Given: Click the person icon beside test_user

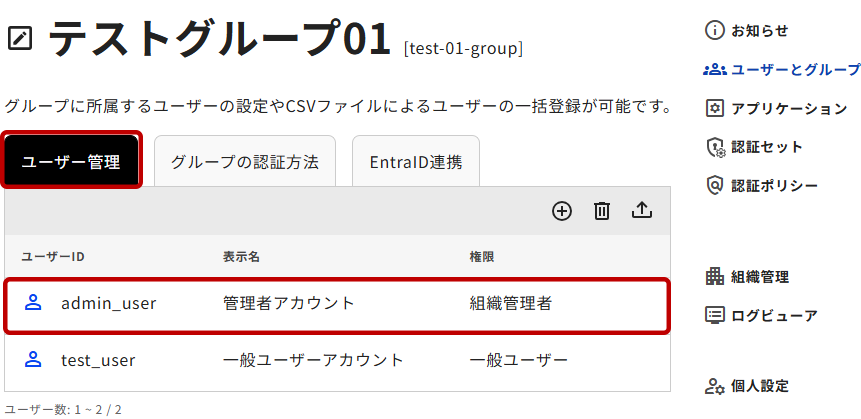Looking at the screenshot, I should tap(33, 359).
